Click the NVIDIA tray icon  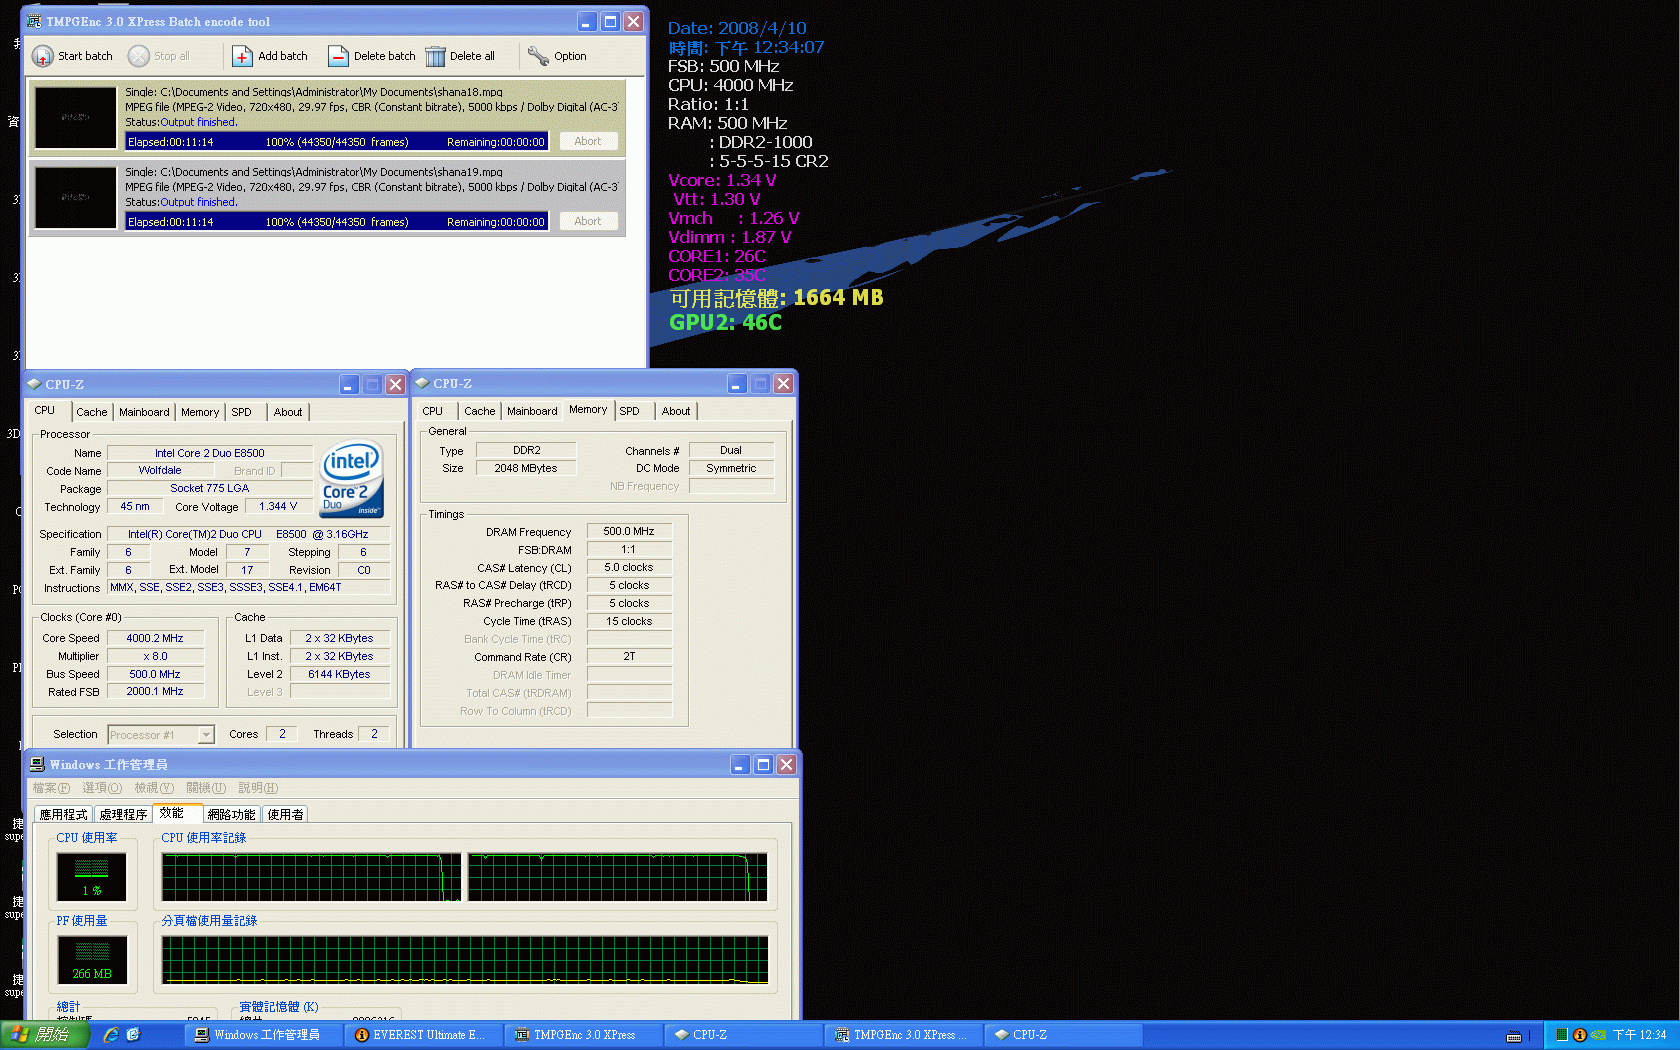(1598, 1035)
